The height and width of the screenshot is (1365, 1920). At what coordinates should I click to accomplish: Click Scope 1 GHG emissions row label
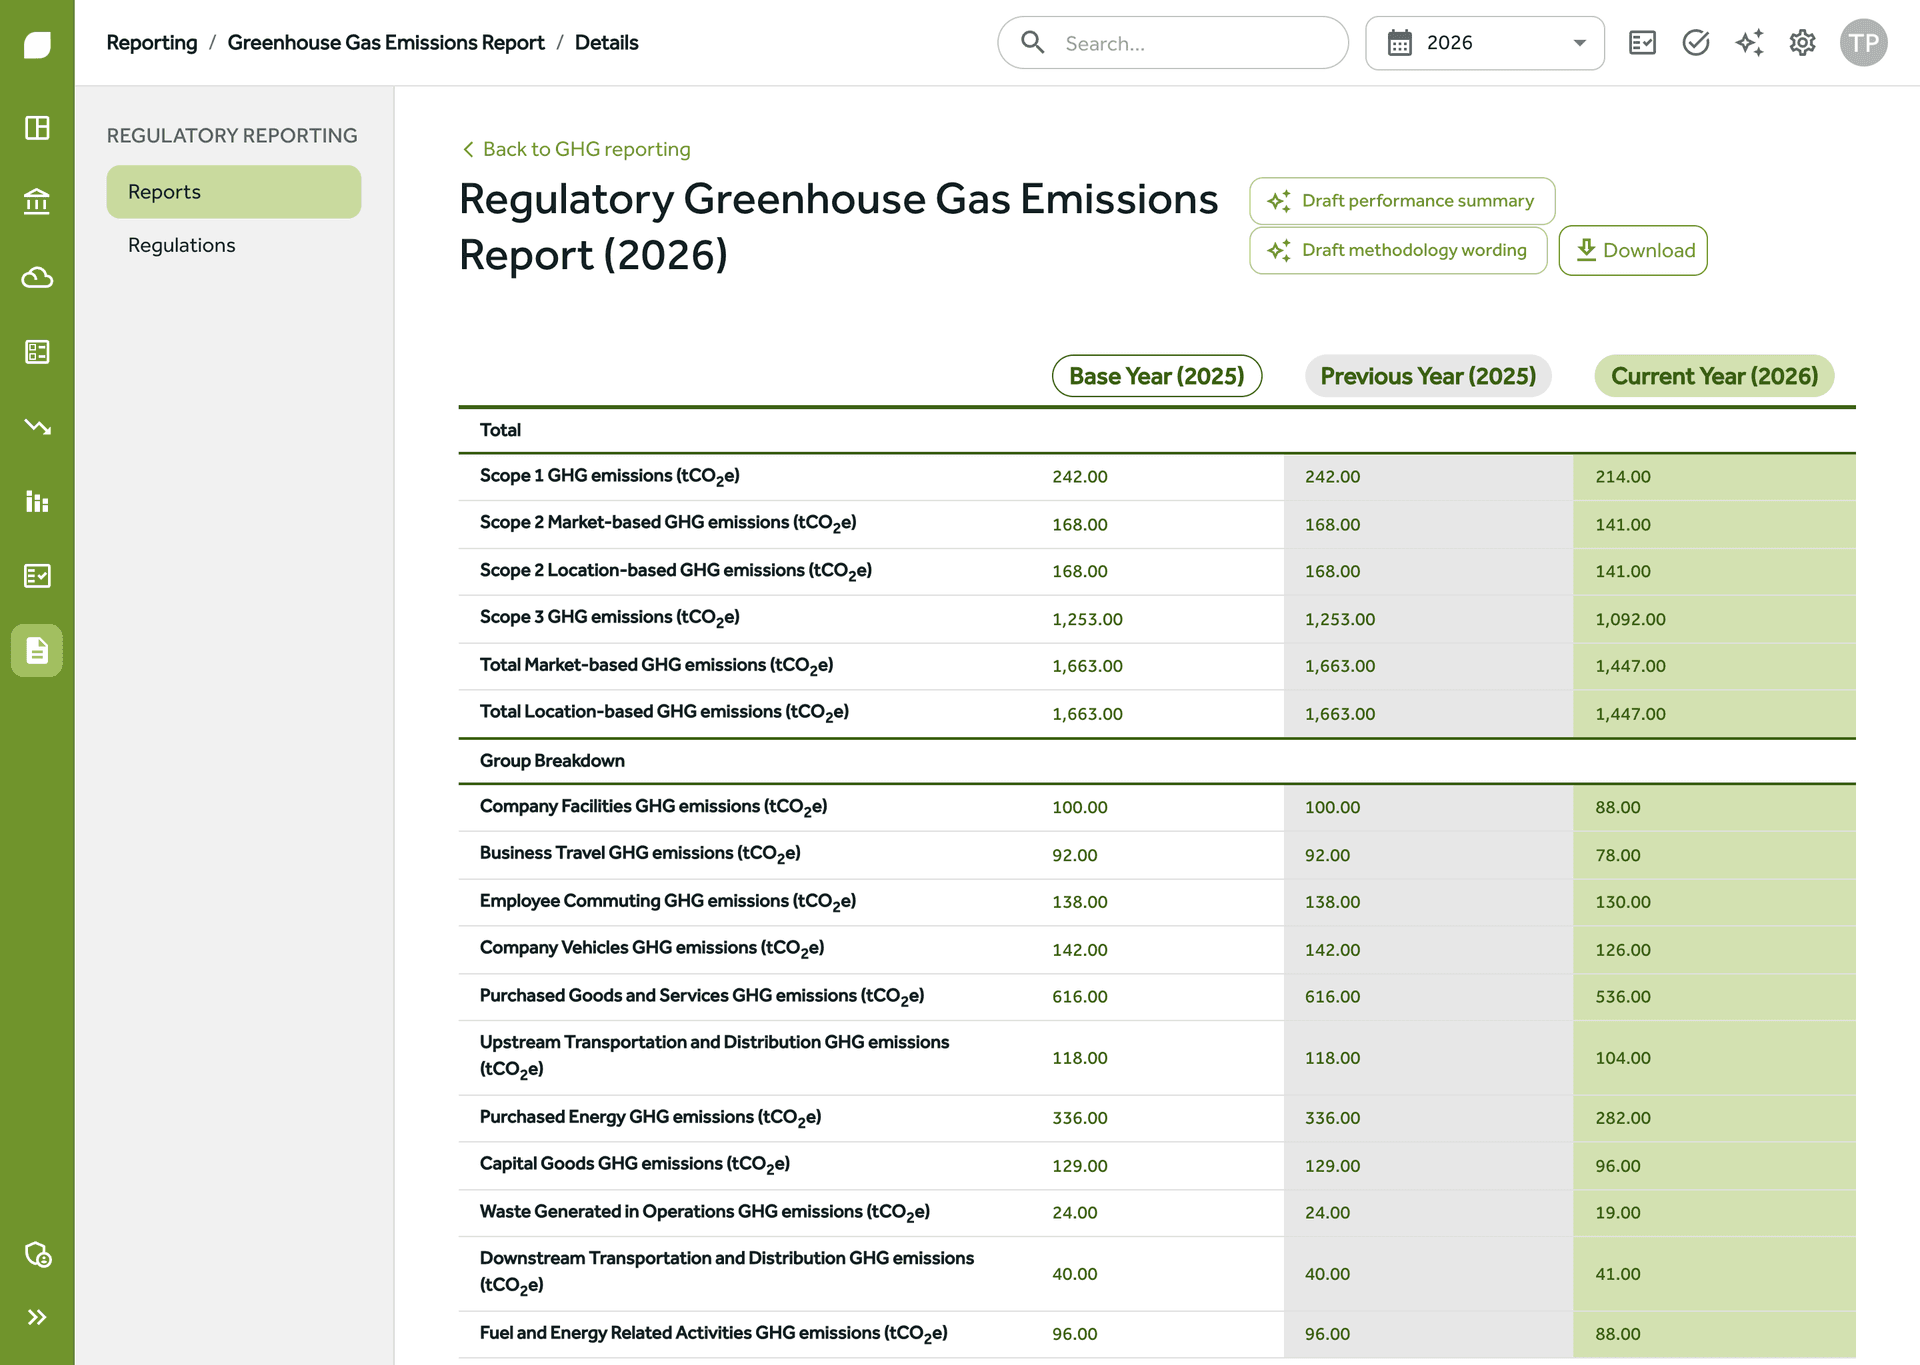610,476
